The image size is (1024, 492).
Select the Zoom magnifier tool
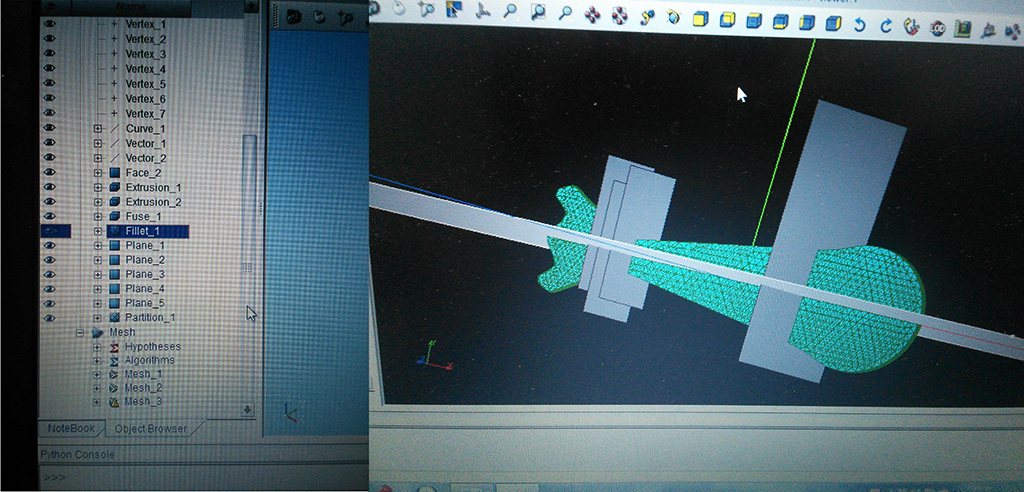coord(566,12)
